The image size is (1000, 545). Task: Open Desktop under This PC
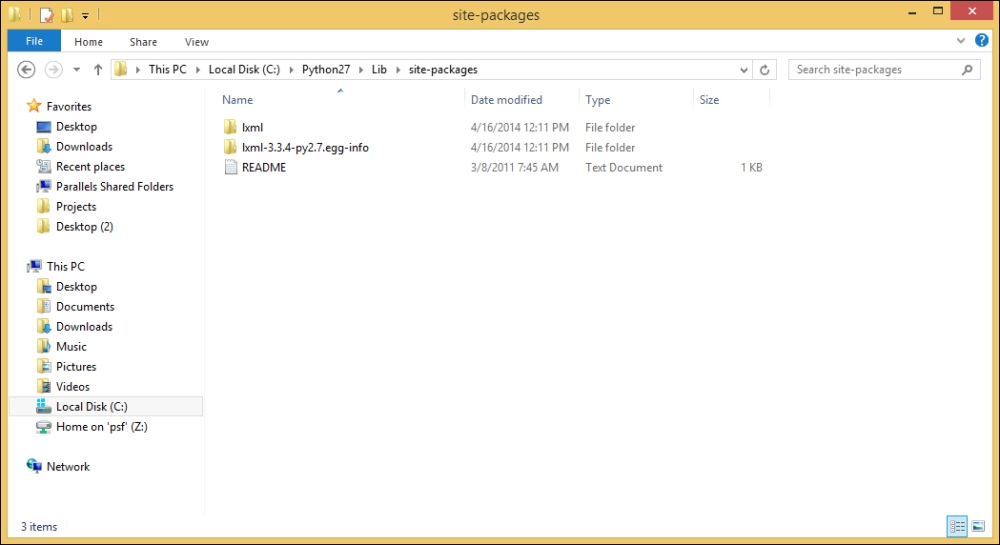click(77, 286)
